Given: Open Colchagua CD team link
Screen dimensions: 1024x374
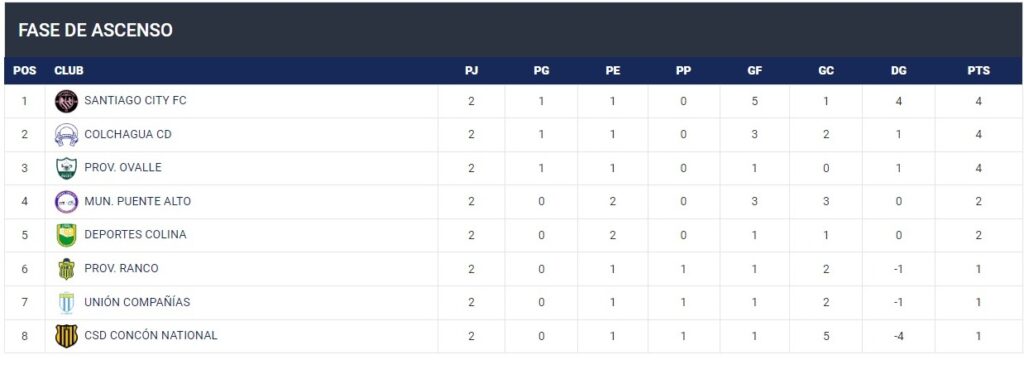Looking at the screenshot, I should click(128, 134).
